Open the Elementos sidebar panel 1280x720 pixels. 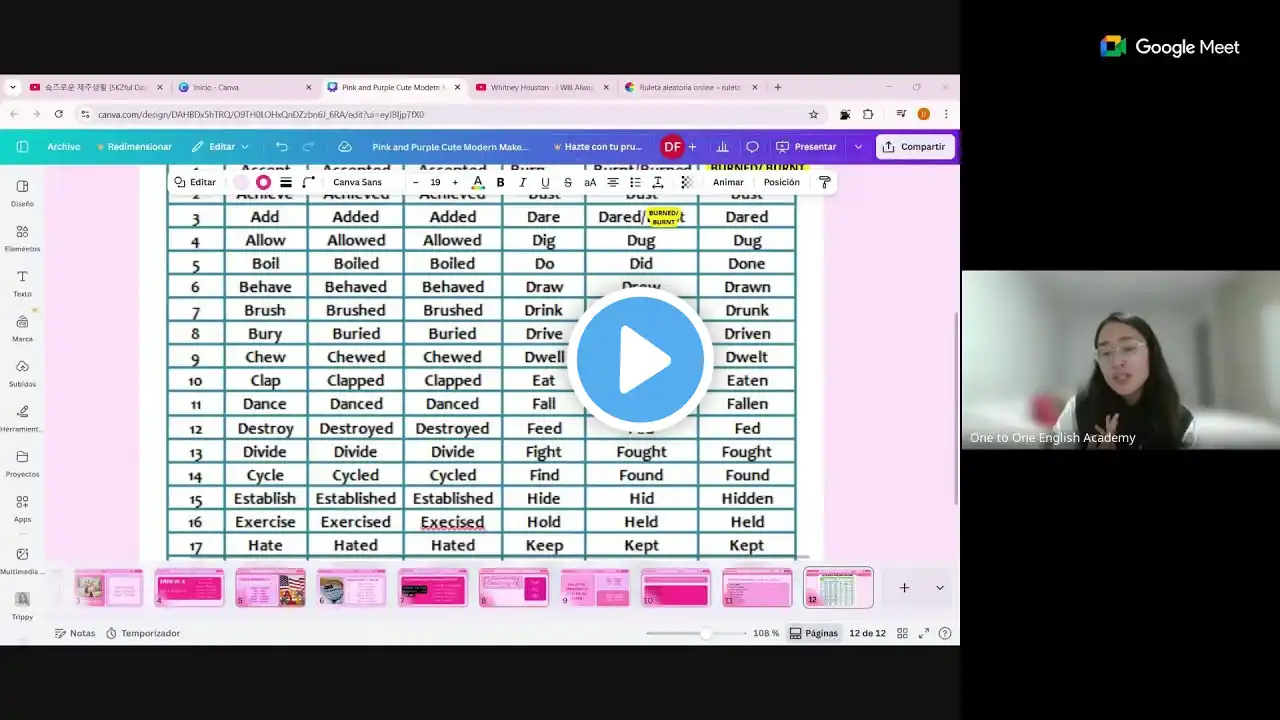tap(22, 238)
